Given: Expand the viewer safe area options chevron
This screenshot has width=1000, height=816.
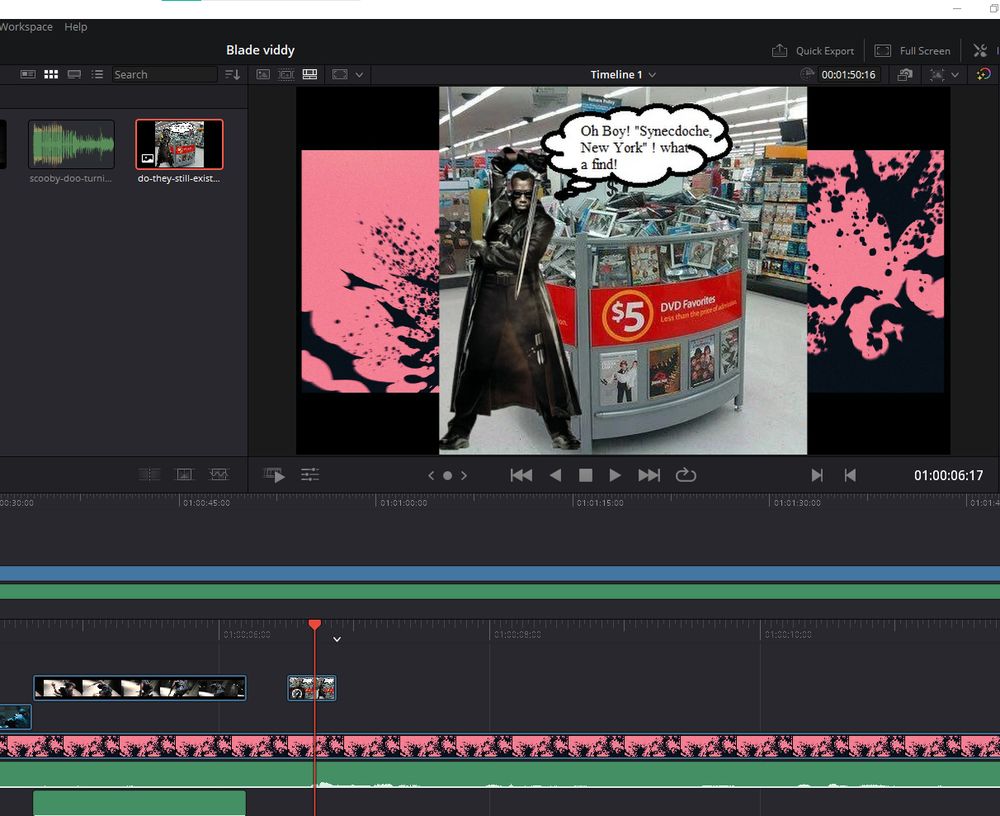Looking at the screenshot, I should click(x=359, y=75).
